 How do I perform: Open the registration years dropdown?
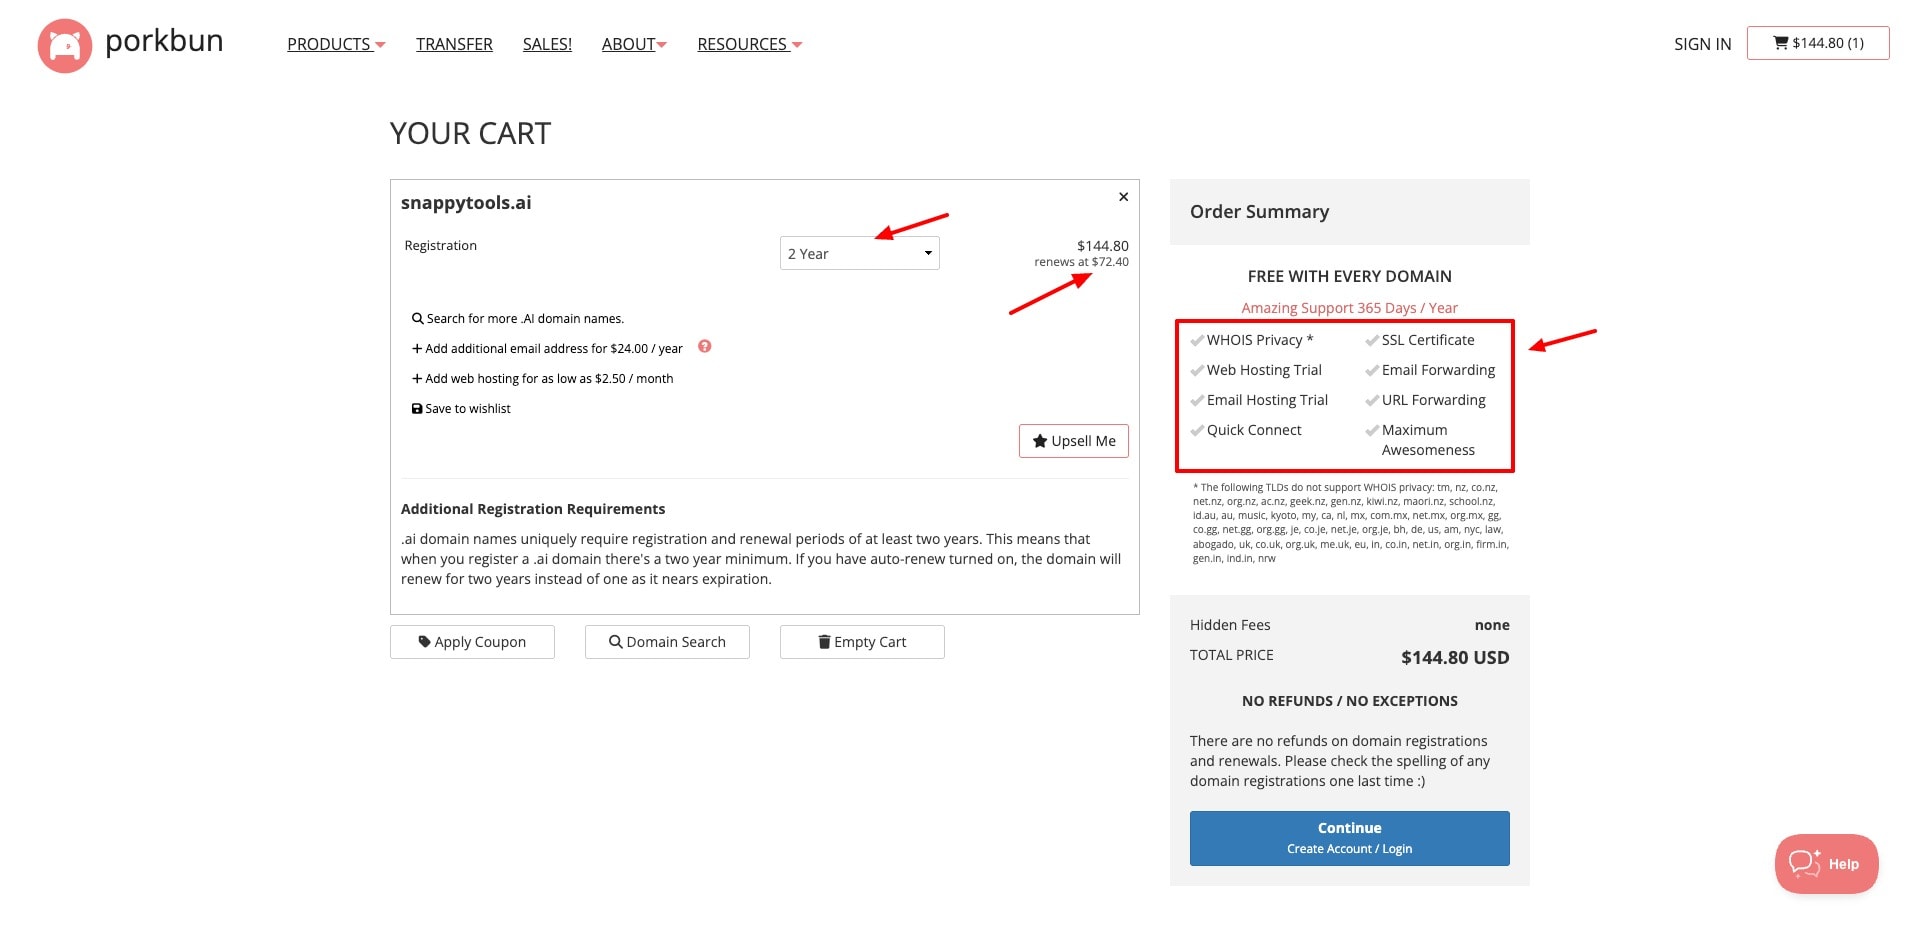click(x=859, y=254)
